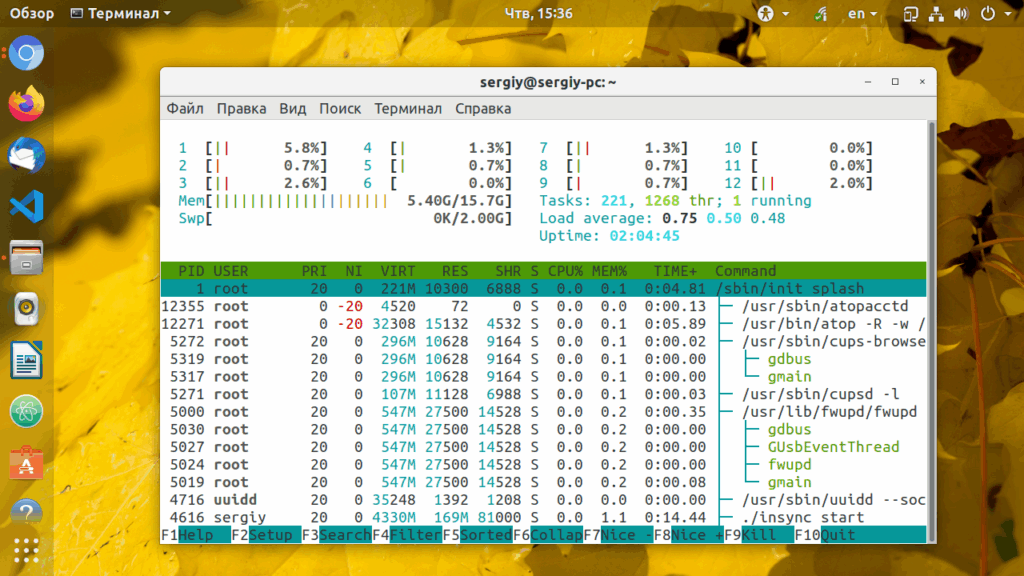
Task: Open the Файл menu
Action: point(185,108)
